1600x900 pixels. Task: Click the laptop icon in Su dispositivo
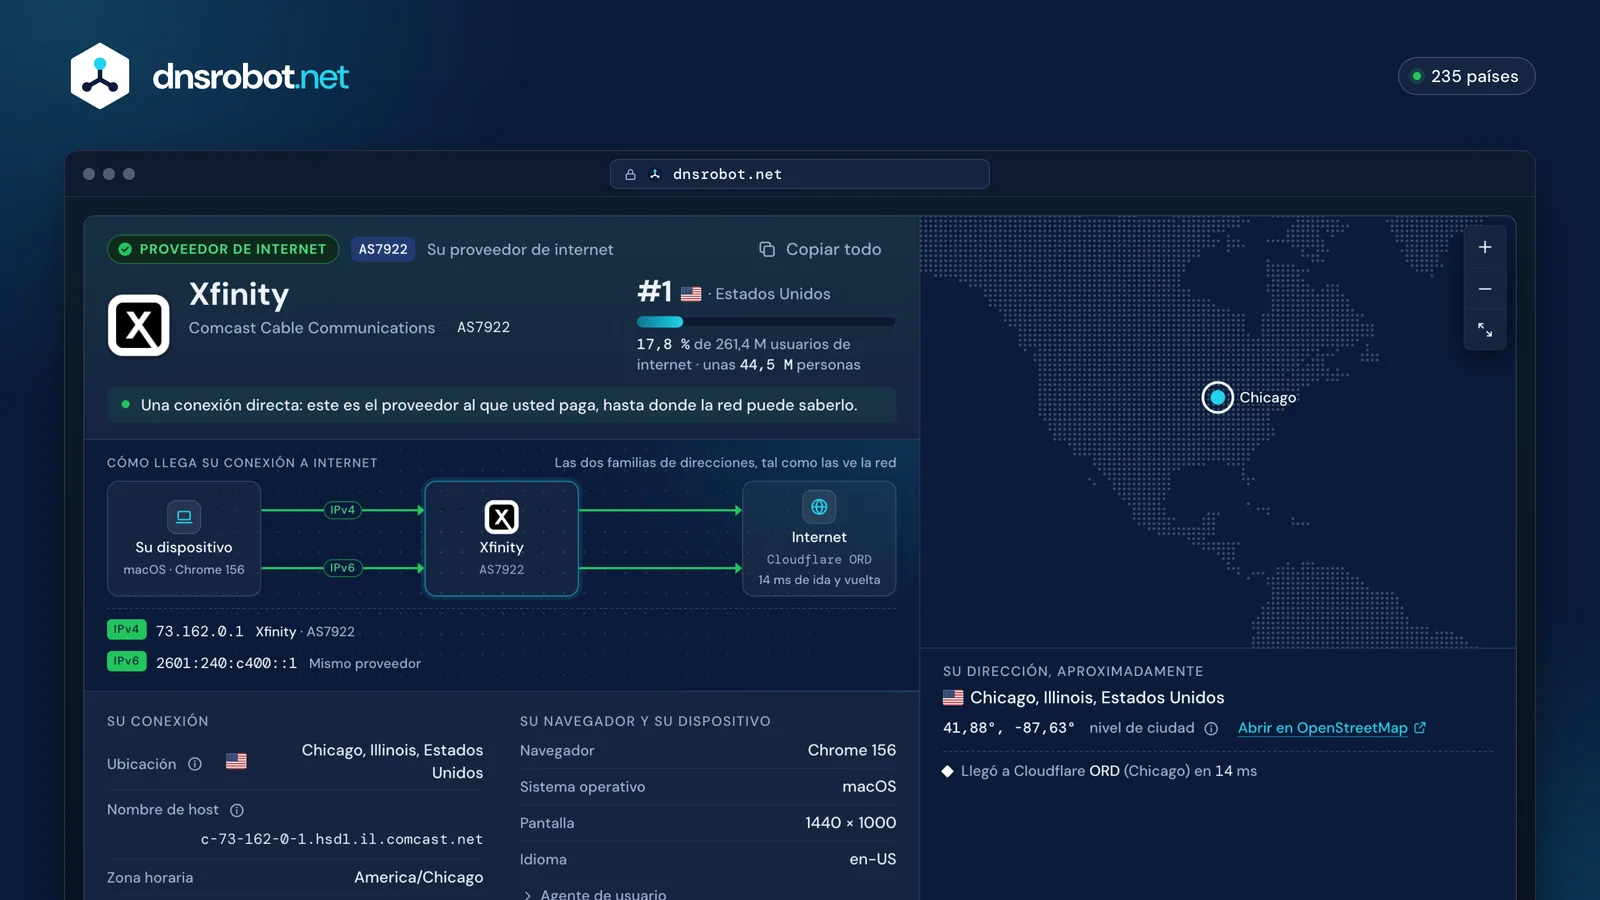(184, 517)
